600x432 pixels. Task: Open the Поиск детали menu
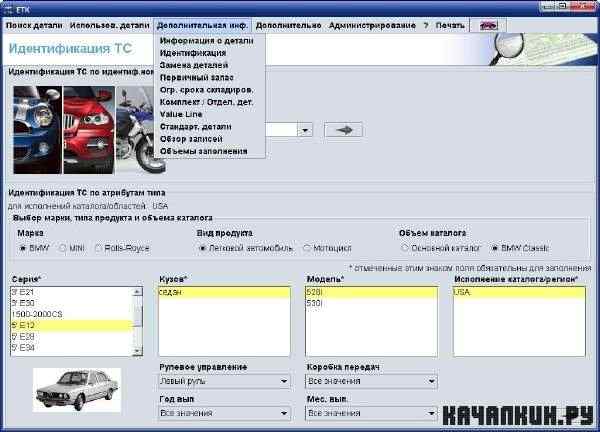34,25
